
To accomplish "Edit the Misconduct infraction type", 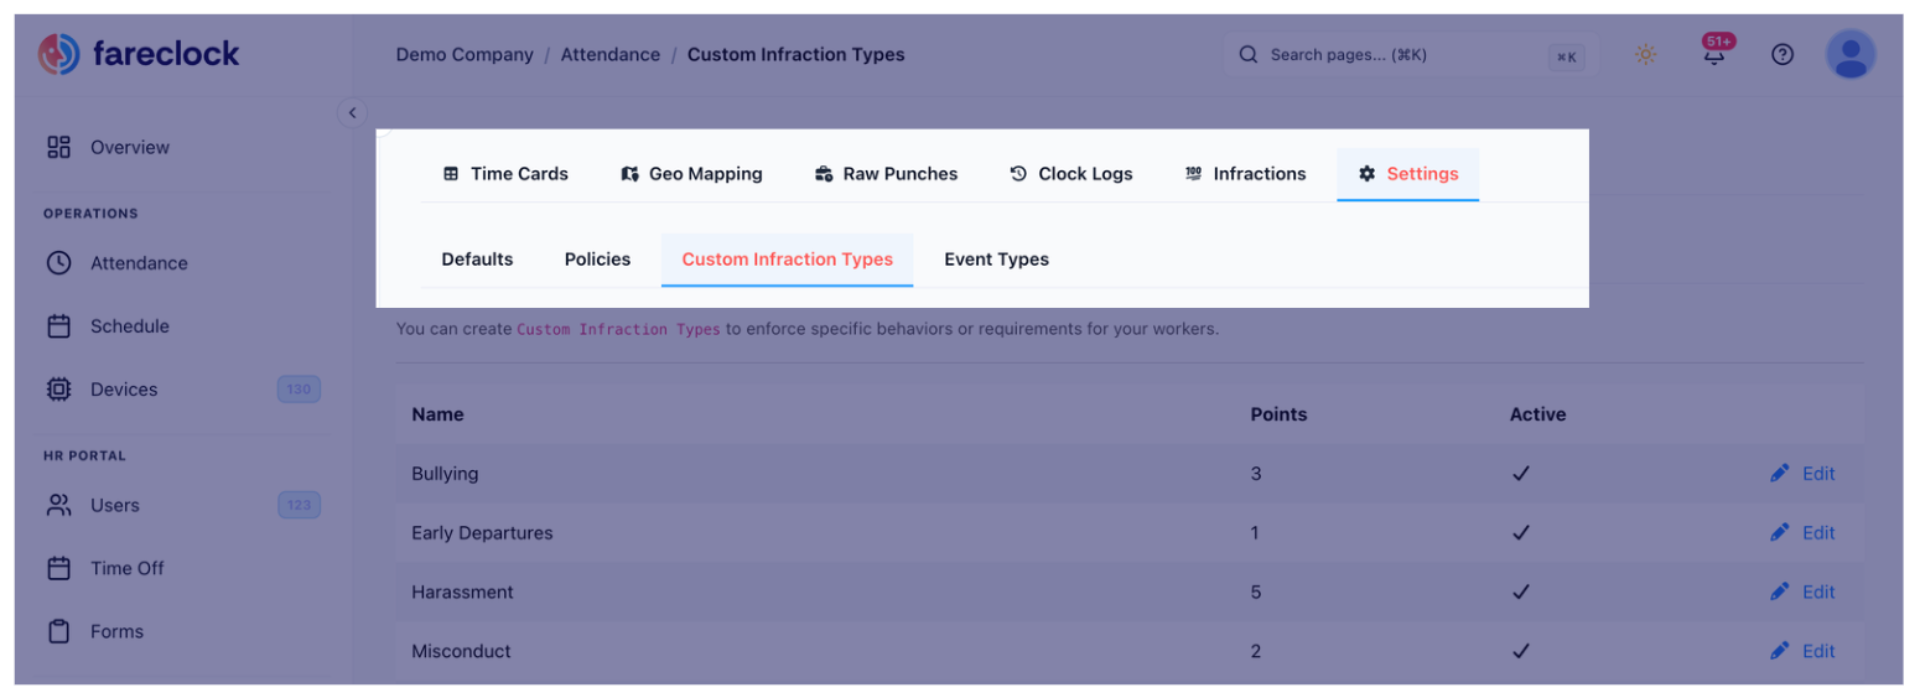I will (x=1803, y=651).
